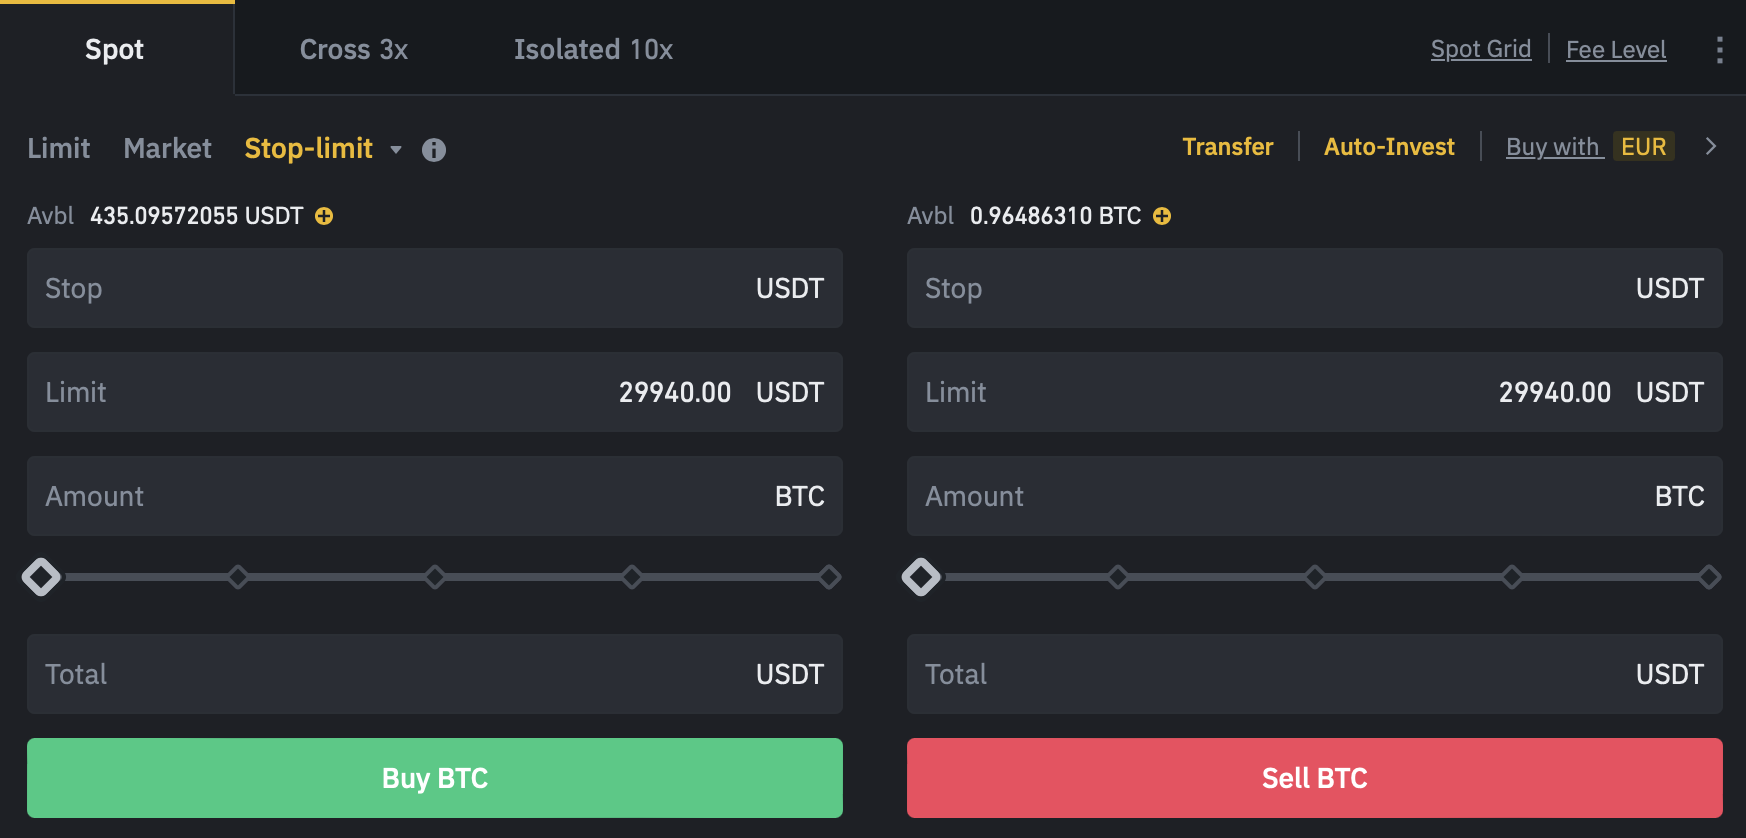This screenshot has width=1746, height=838.
Task: Click the plus icon beside BTC balance
Action: pos(1161,215)
